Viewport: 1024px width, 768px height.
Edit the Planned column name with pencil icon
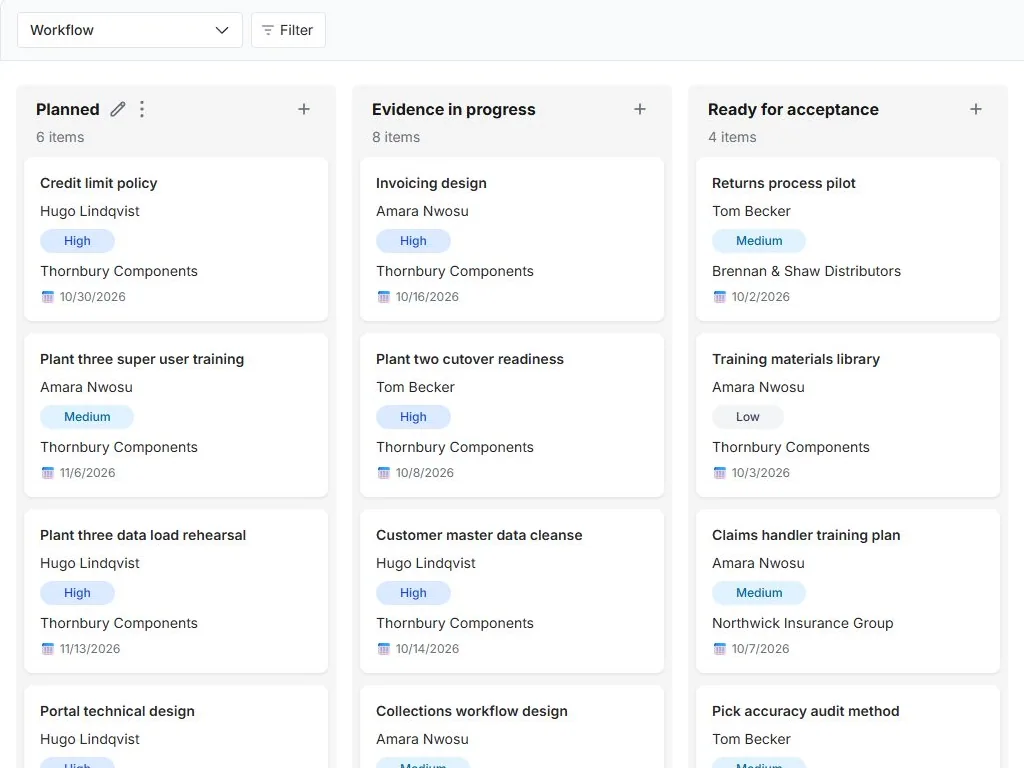tap(118, 109)
